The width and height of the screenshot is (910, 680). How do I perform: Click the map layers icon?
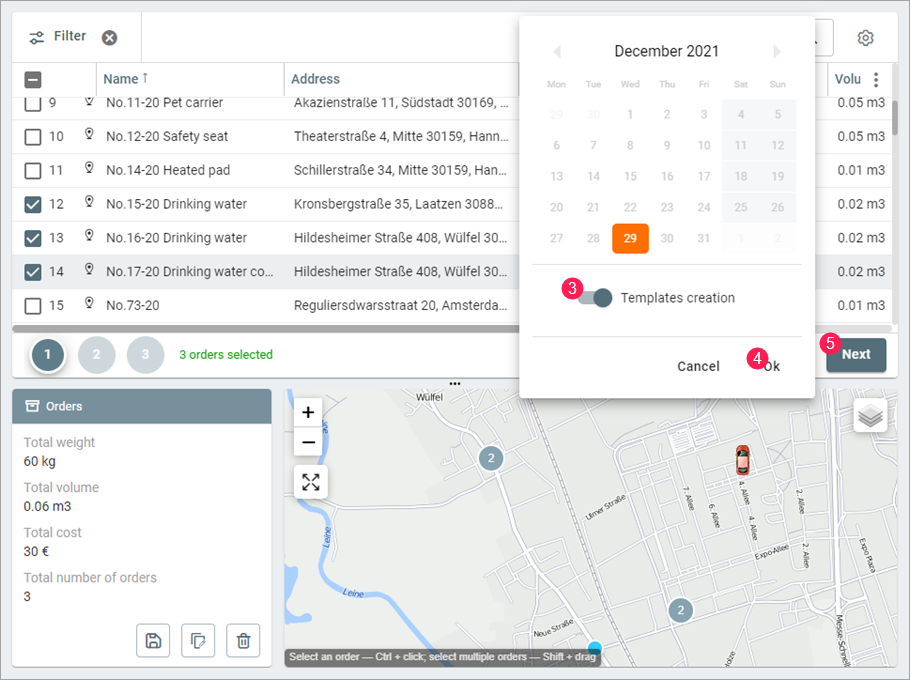pyautogui.click(x=870, y=415)
